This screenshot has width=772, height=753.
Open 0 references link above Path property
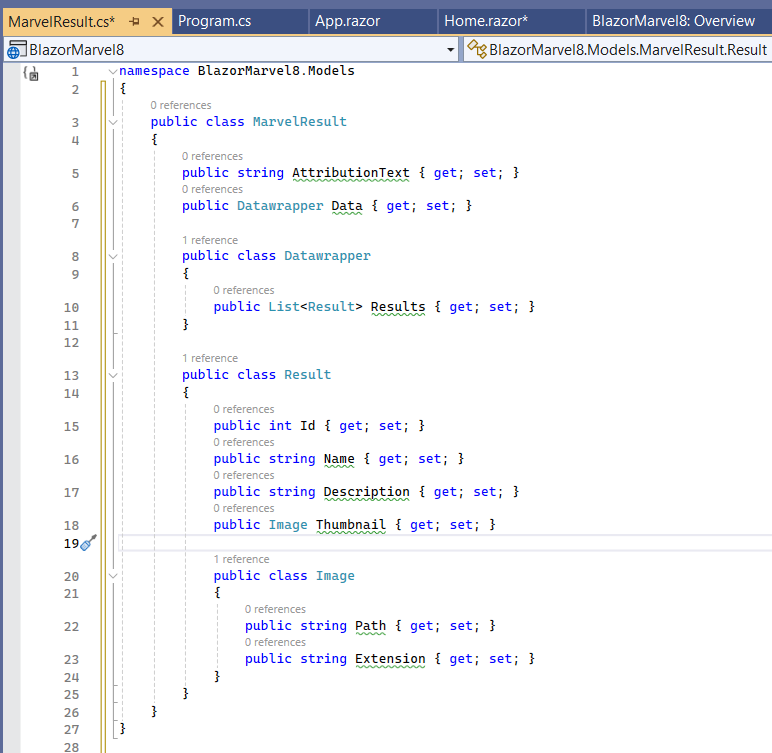(x=275, y=609)
